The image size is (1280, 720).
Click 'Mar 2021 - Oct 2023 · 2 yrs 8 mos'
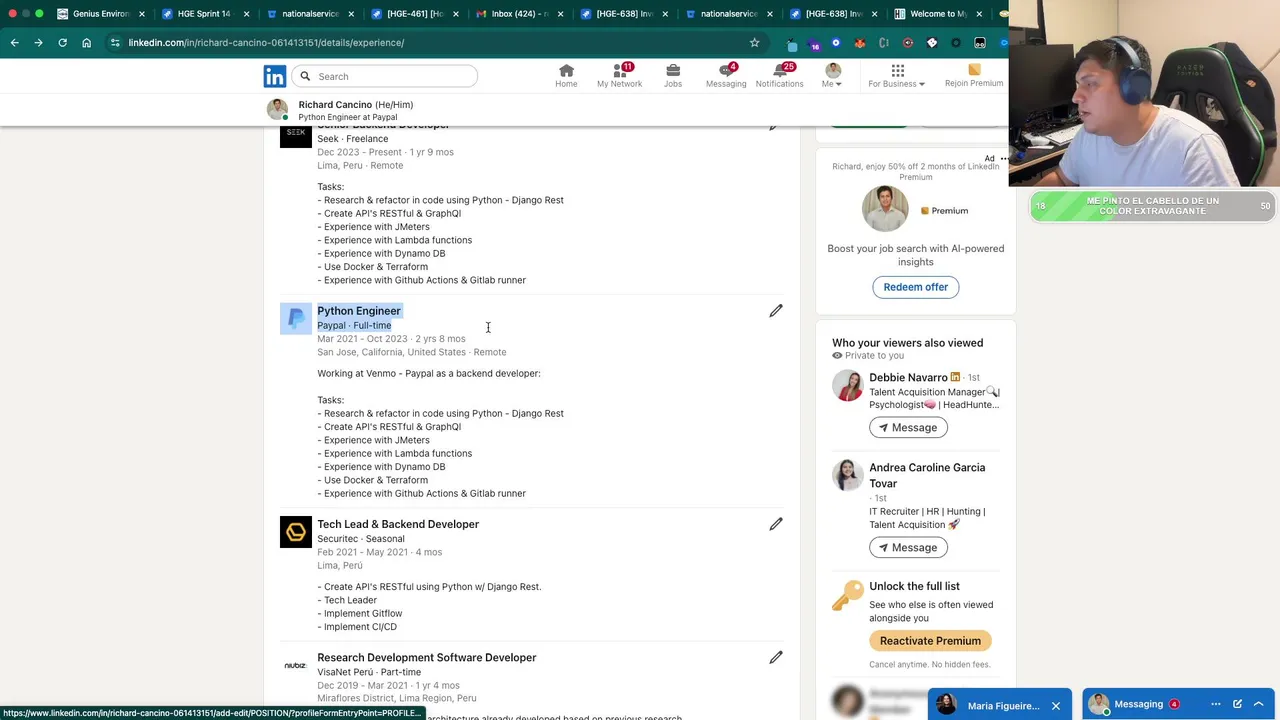(x=391, y=339)
